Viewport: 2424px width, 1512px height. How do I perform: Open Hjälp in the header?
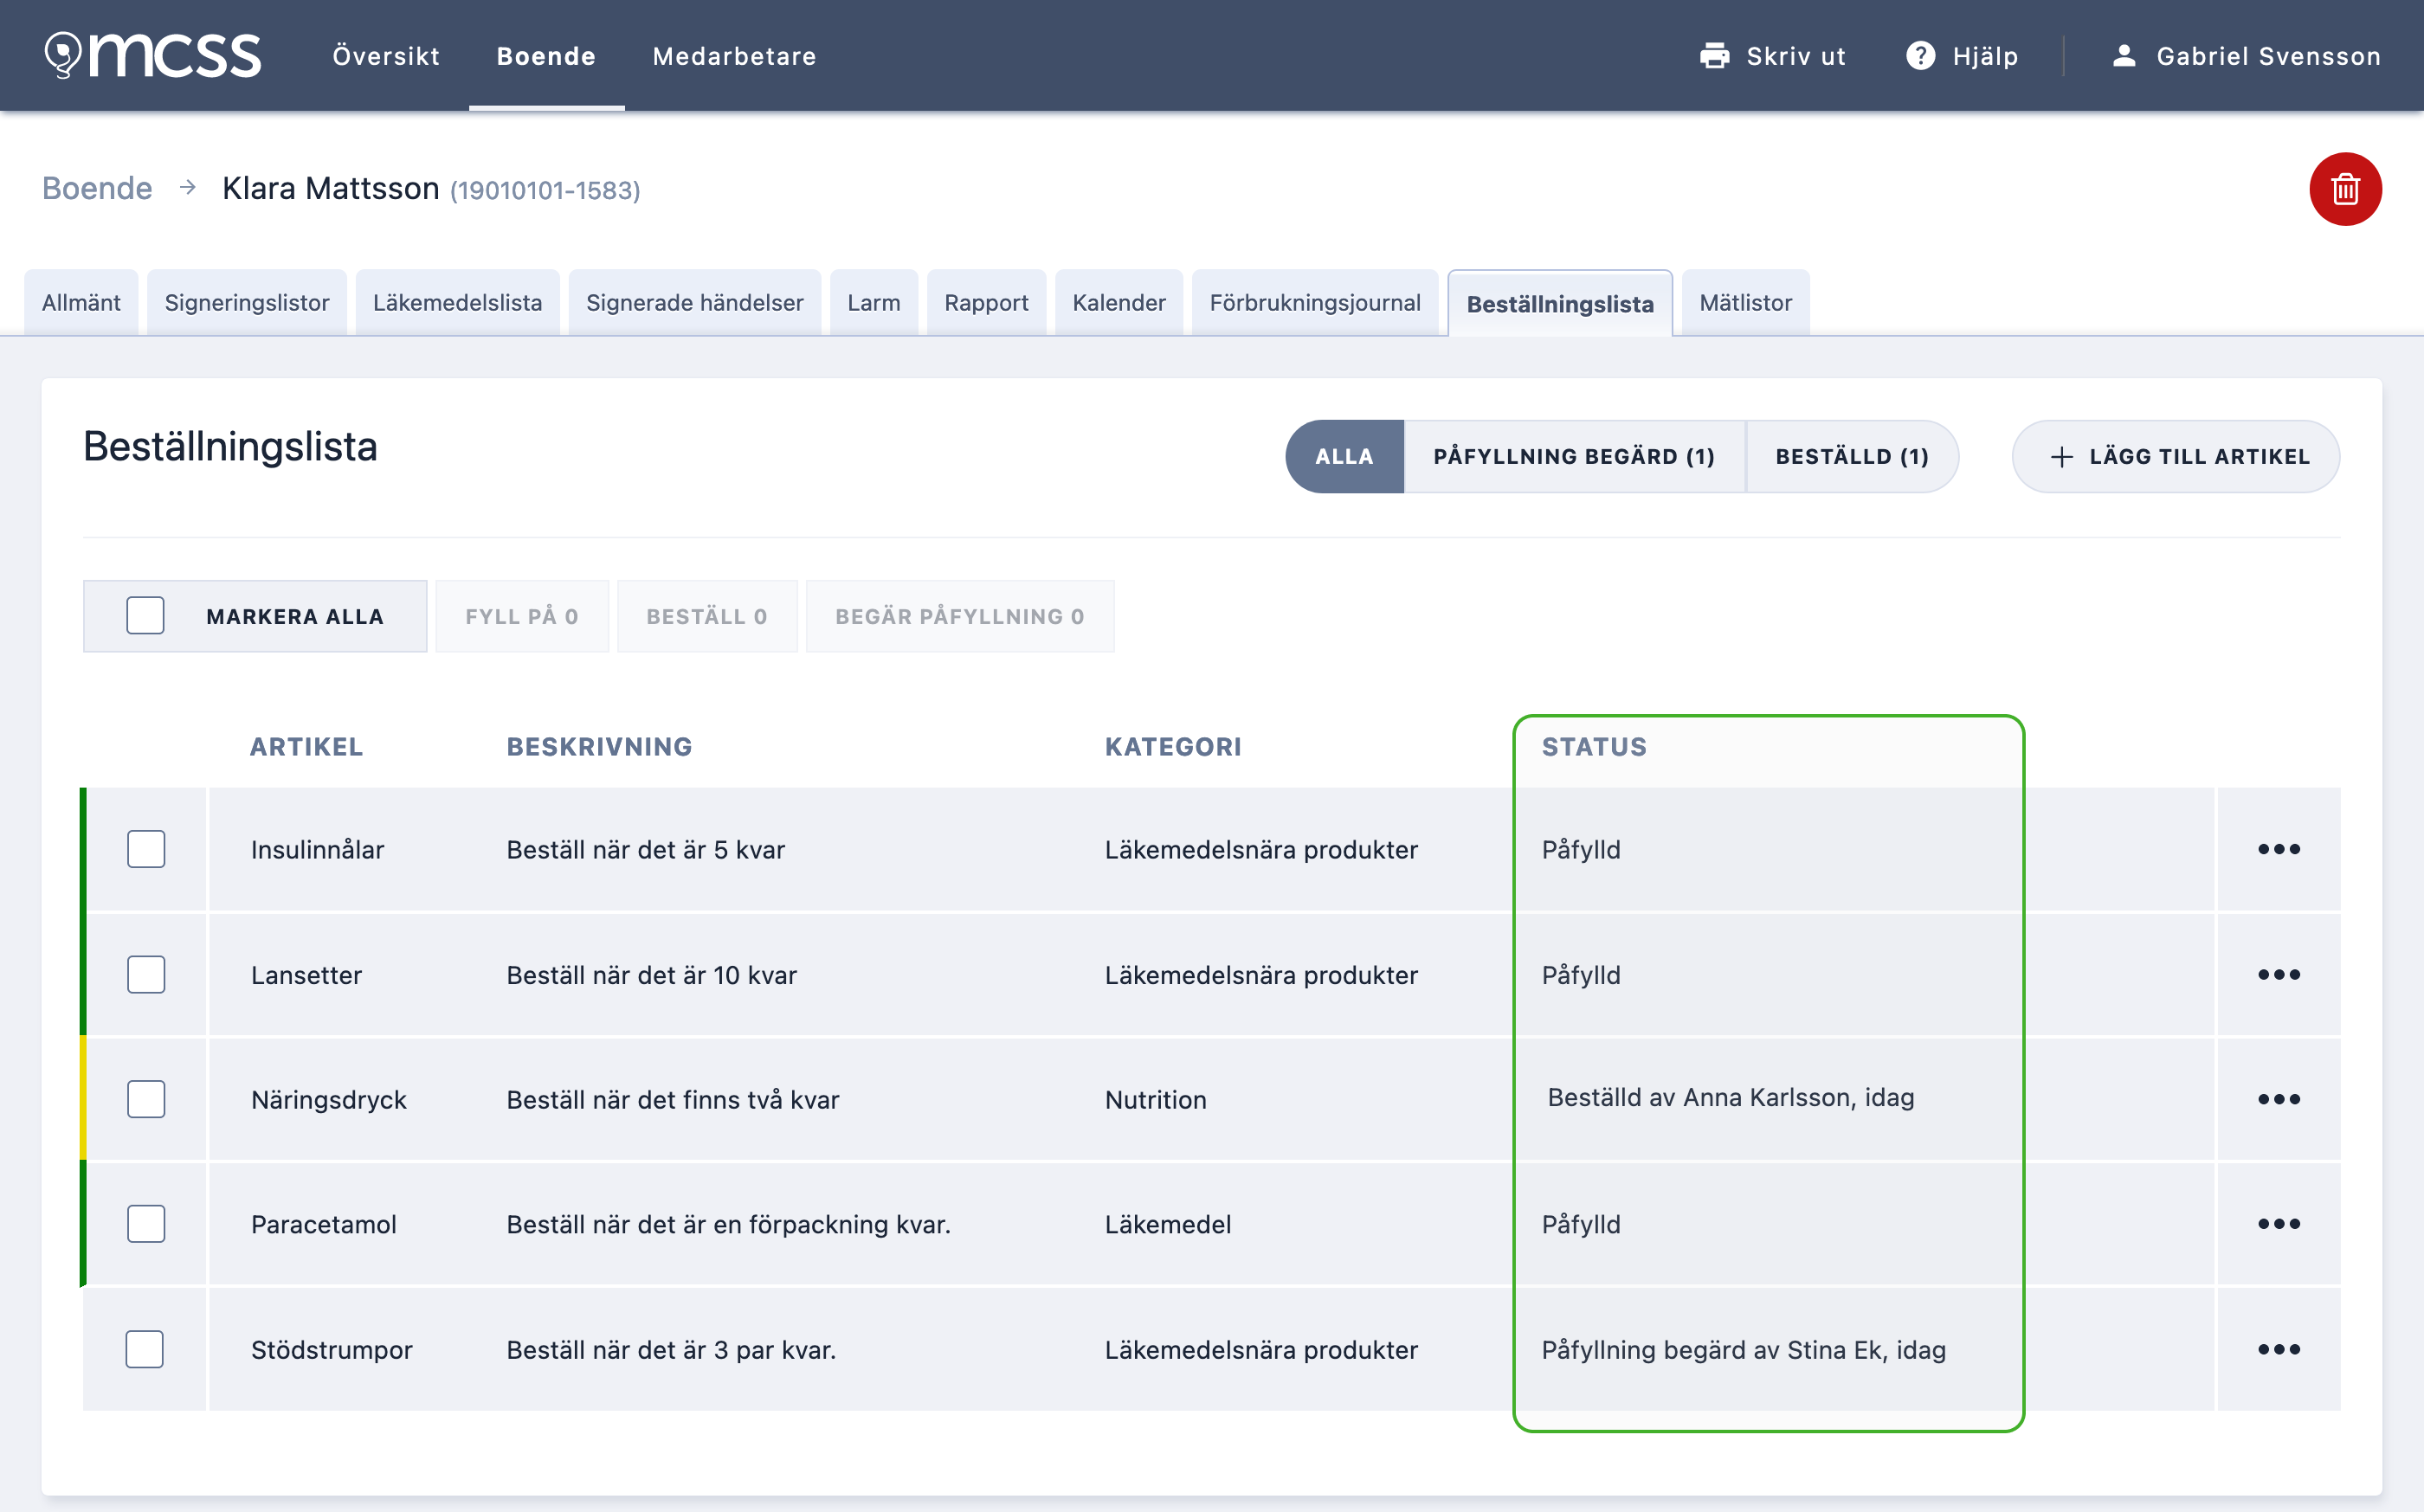coord(1985,56)
